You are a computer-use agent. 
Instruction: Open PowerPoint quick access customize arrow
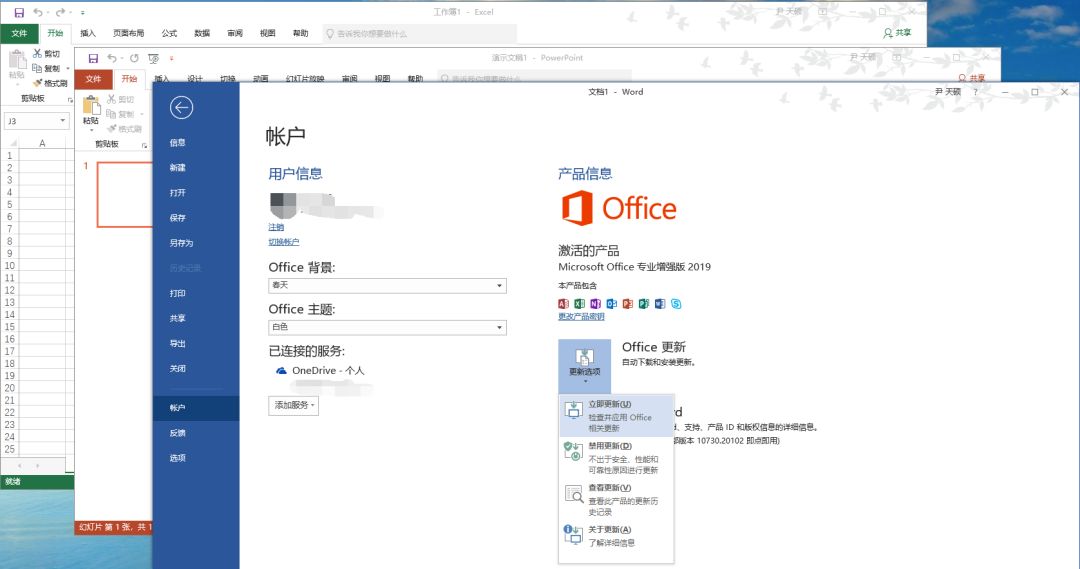pos(172,59)
